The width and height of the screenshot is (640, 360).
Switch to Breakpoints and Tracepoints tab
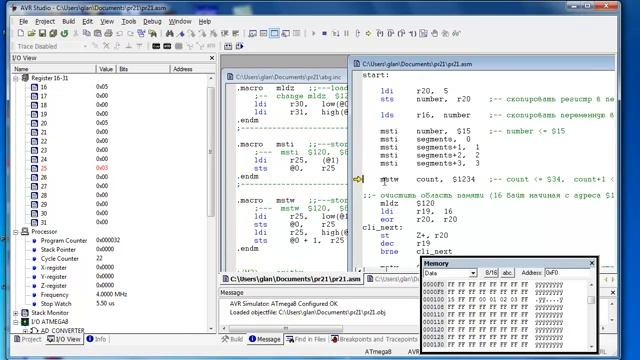coord(374,339)
